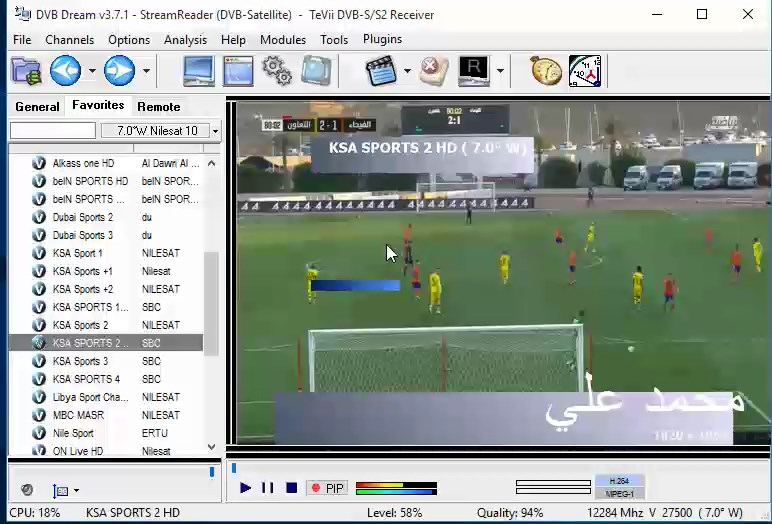Select Nile Sport channel
772x524 pixels.
coord(106,433)
